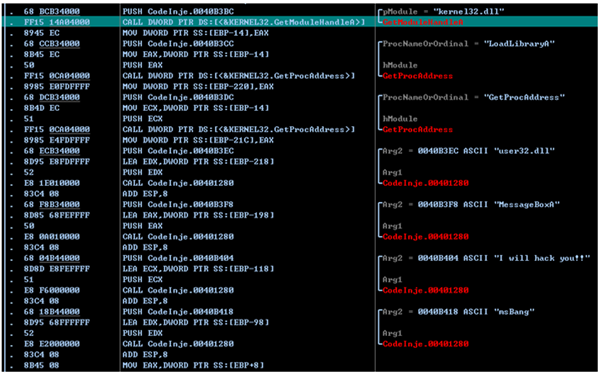Click the hex bytes '68 BCB34000'
Screen dimensions: 602x376
52,12
